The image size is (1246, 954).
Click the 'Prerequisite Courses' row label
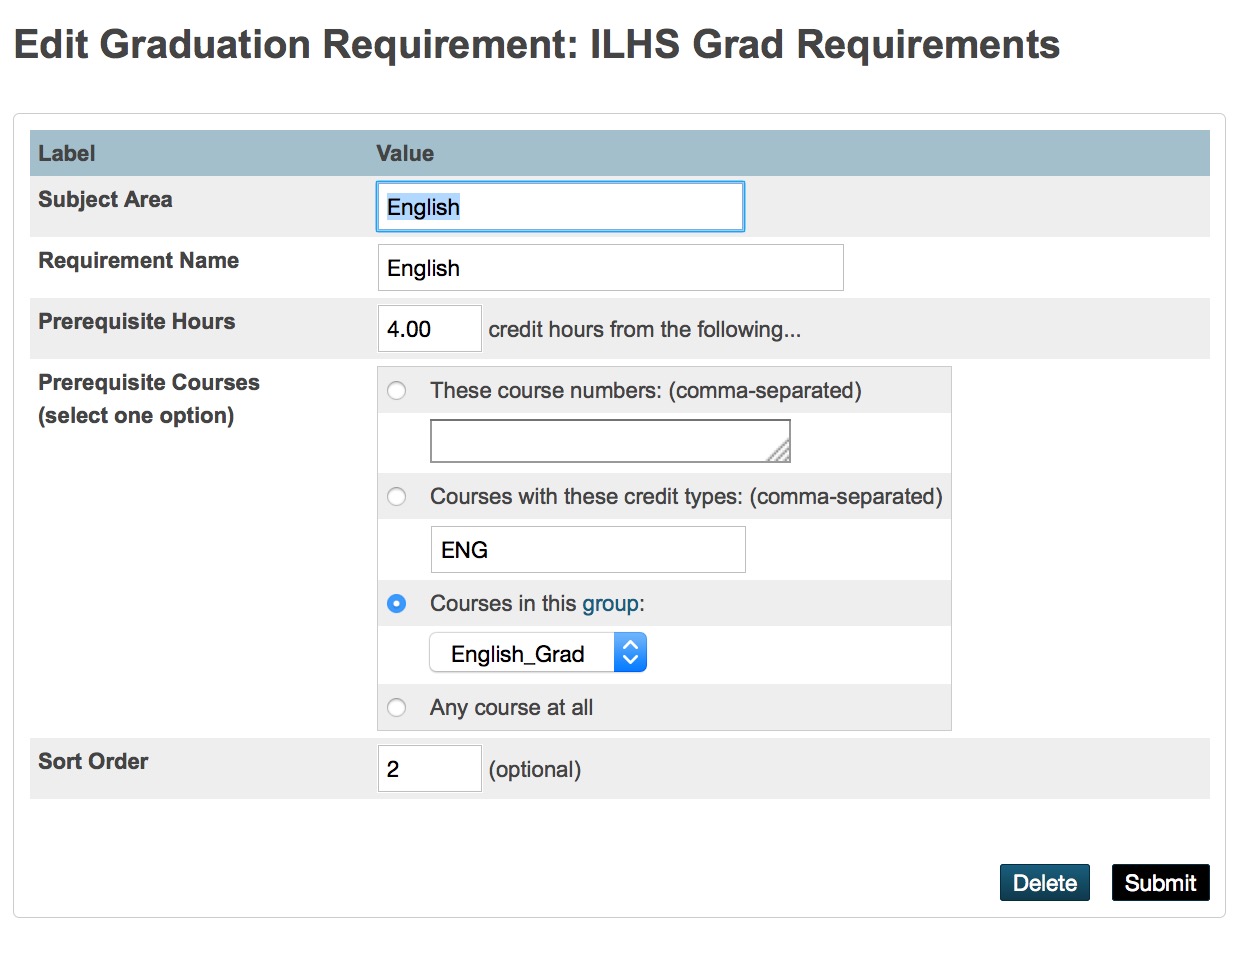149,383
